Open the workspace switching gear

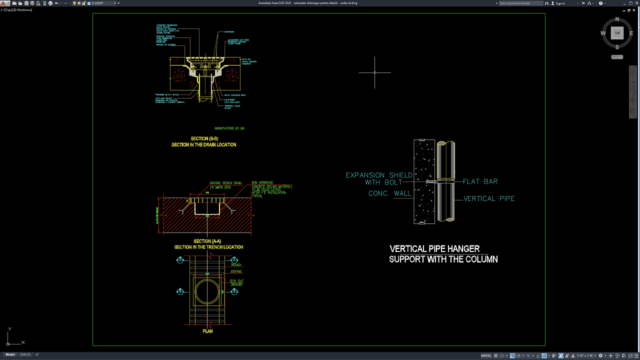pyautogui.click(x=600, y=356)
